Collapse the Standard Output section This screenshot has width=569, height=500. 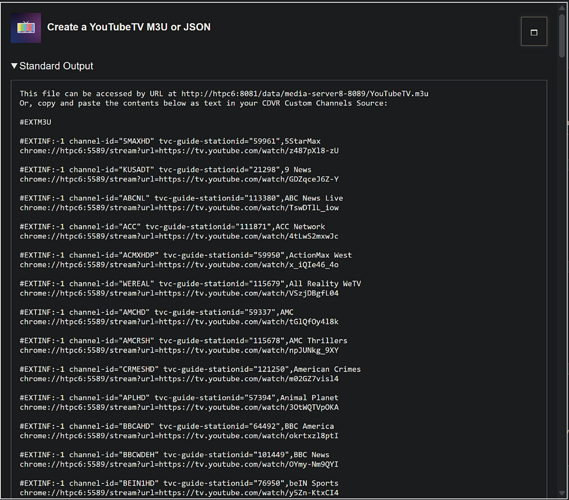[52, 66]
